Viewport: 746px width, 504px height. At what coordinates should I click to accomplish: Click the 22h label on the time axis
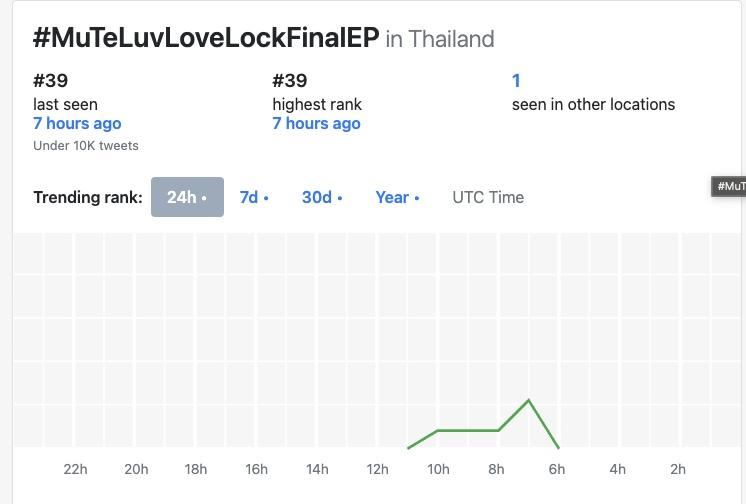coord(75,469)
